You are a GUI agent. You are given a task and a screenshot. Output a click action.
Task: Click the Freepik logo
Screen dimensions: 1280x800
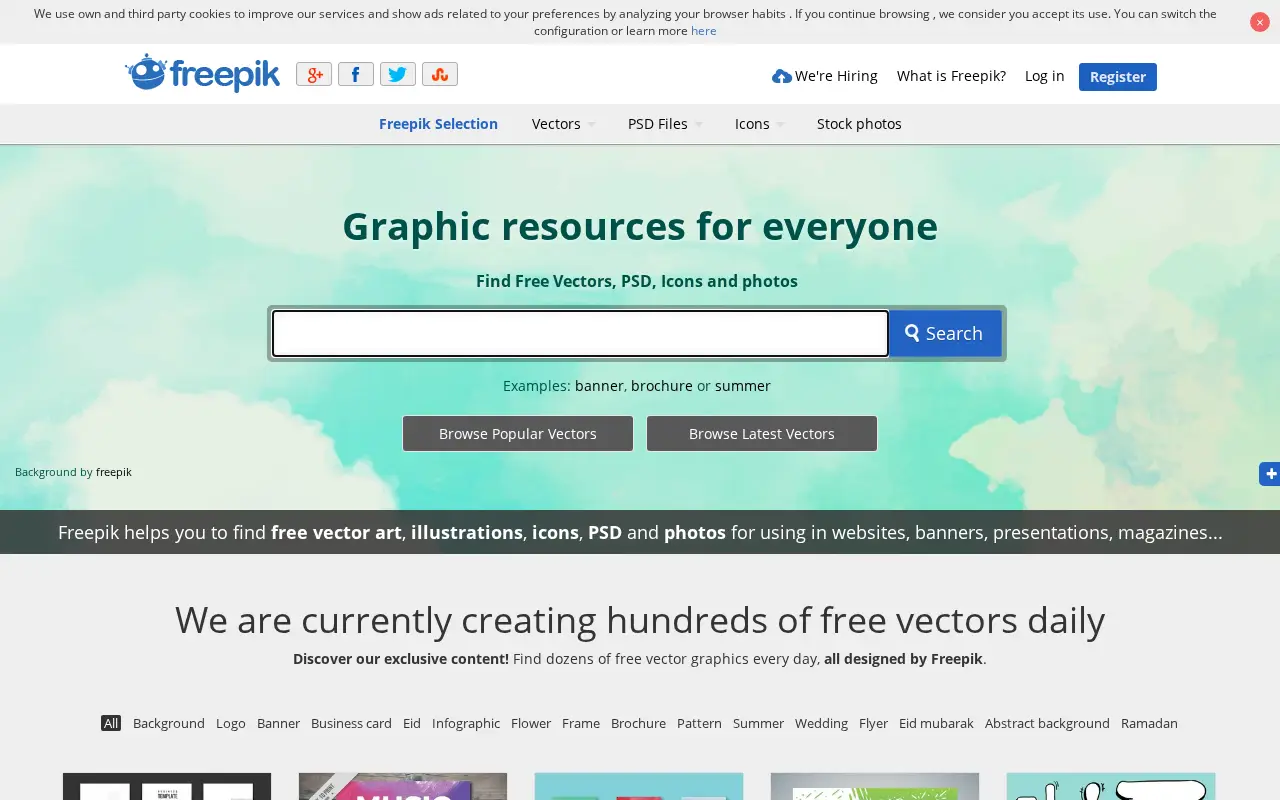(203, 73)
